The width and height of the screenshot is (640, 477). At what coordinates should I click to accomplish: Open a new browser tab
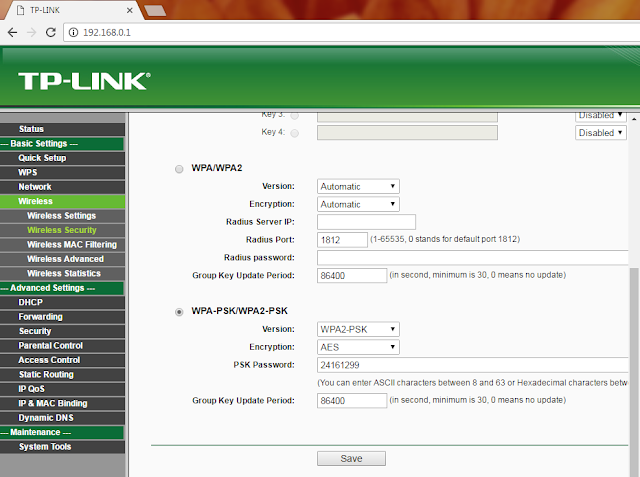point(155,11)
